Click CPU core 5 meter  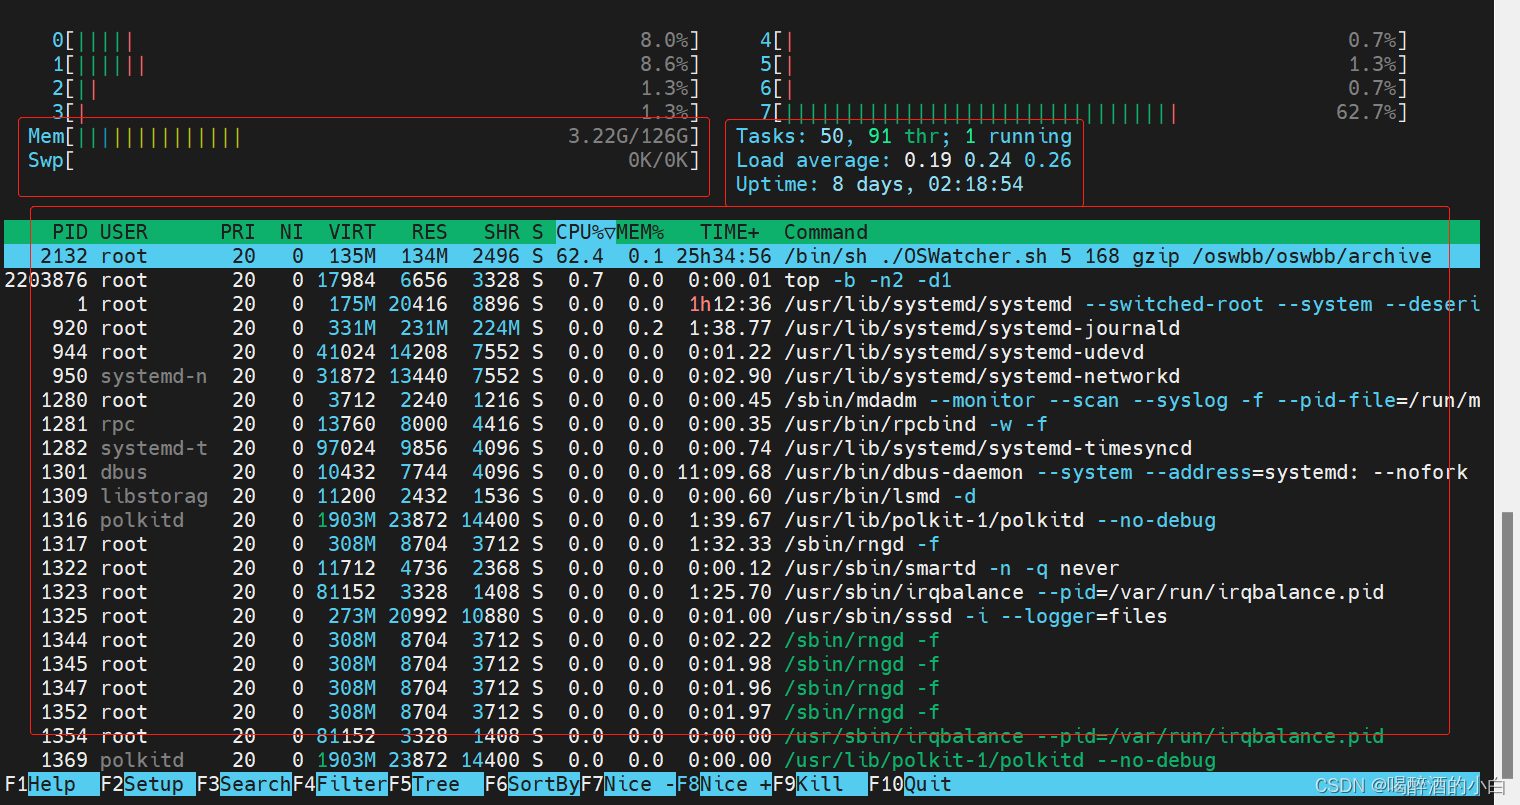point(1084,64)
